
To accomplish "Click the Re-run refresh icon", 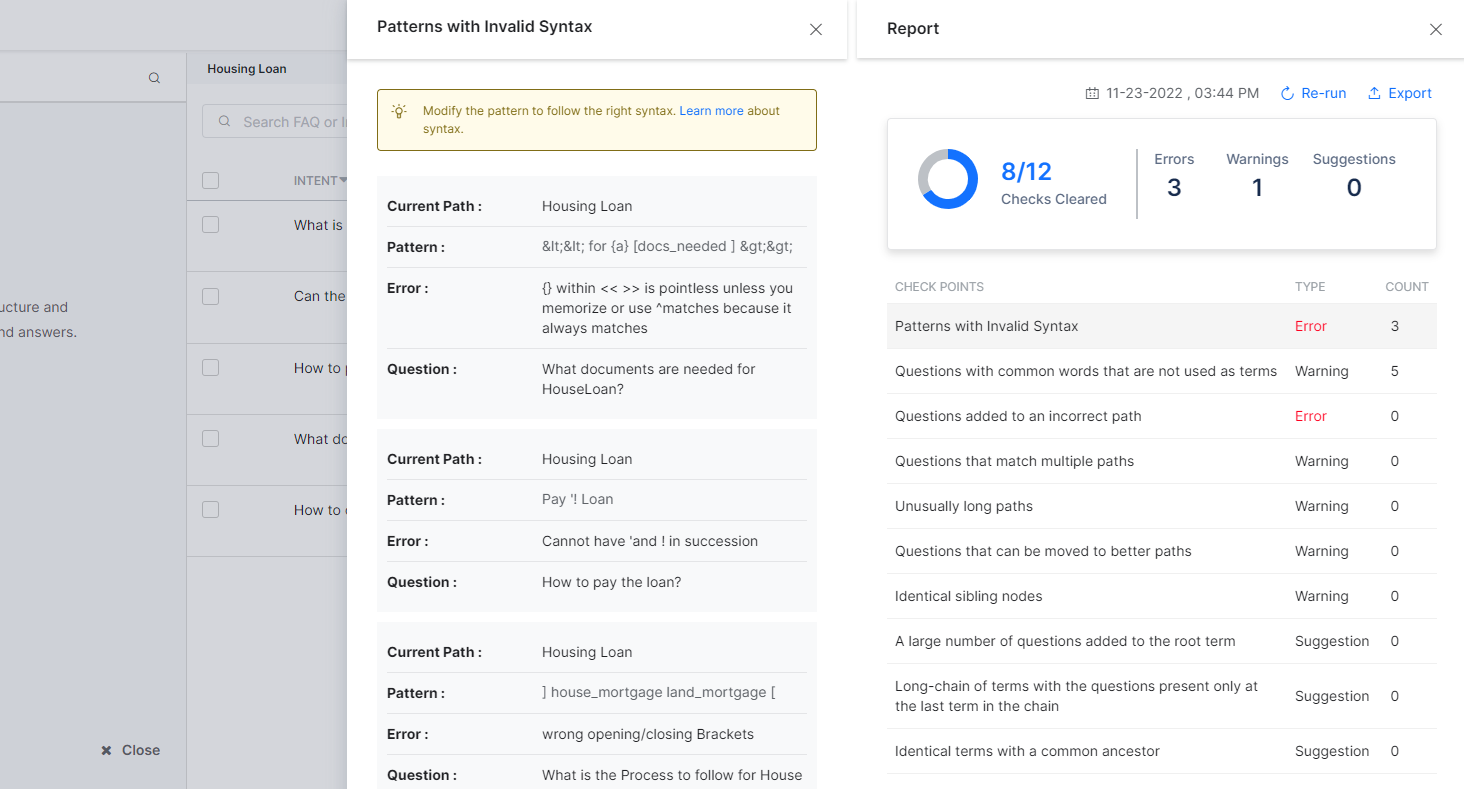I will [x=1288, y=93].
